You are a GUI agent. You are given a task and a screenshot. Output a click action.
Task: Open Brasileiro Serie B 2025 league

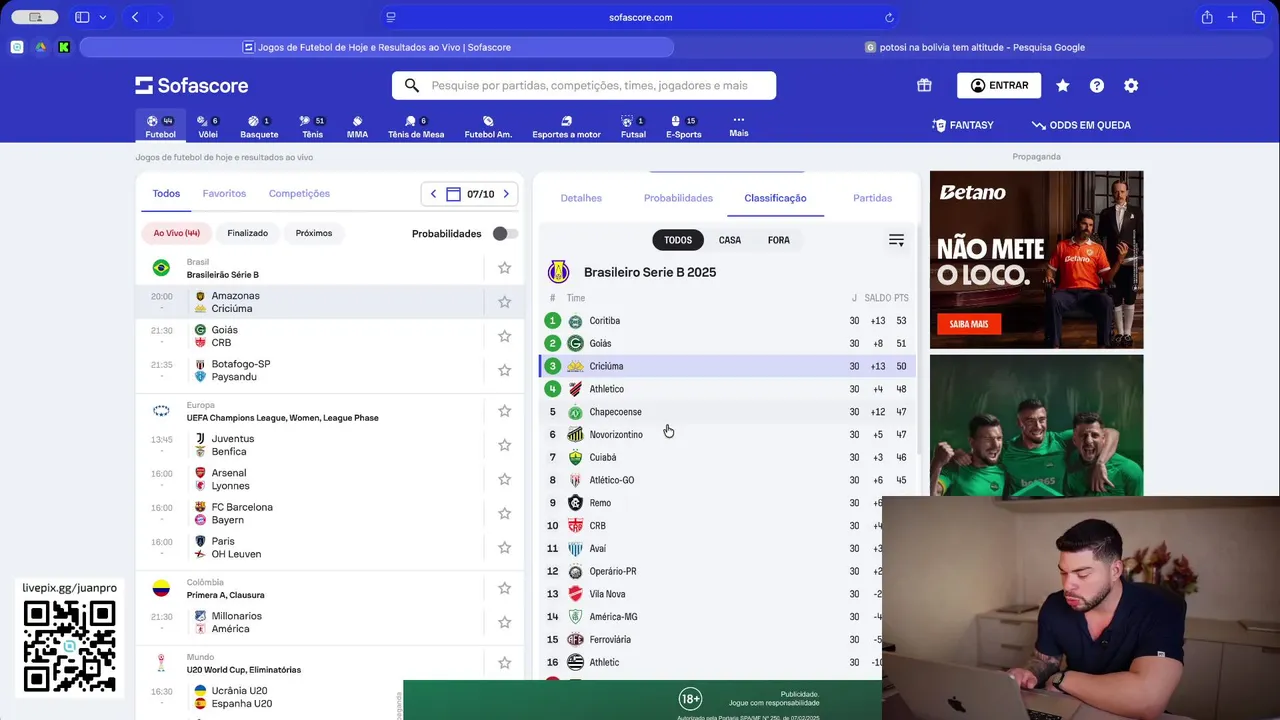coord(650,272)
